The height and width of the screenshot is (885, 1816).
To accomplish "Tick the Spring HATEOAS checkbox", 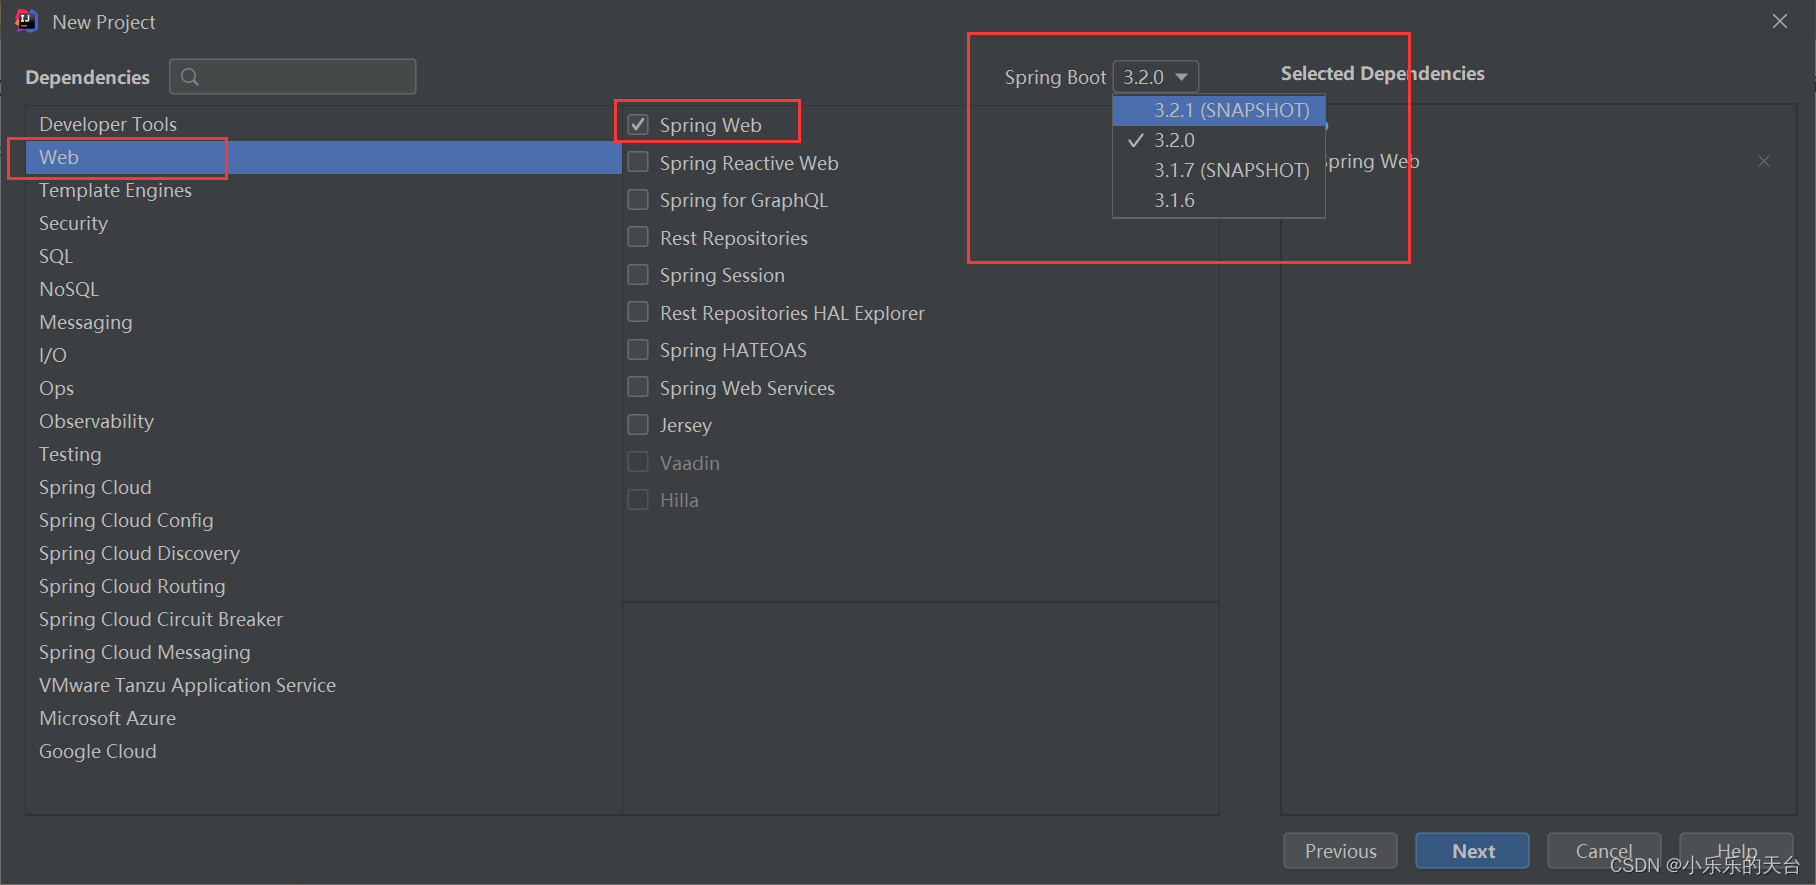I will 638,350.
